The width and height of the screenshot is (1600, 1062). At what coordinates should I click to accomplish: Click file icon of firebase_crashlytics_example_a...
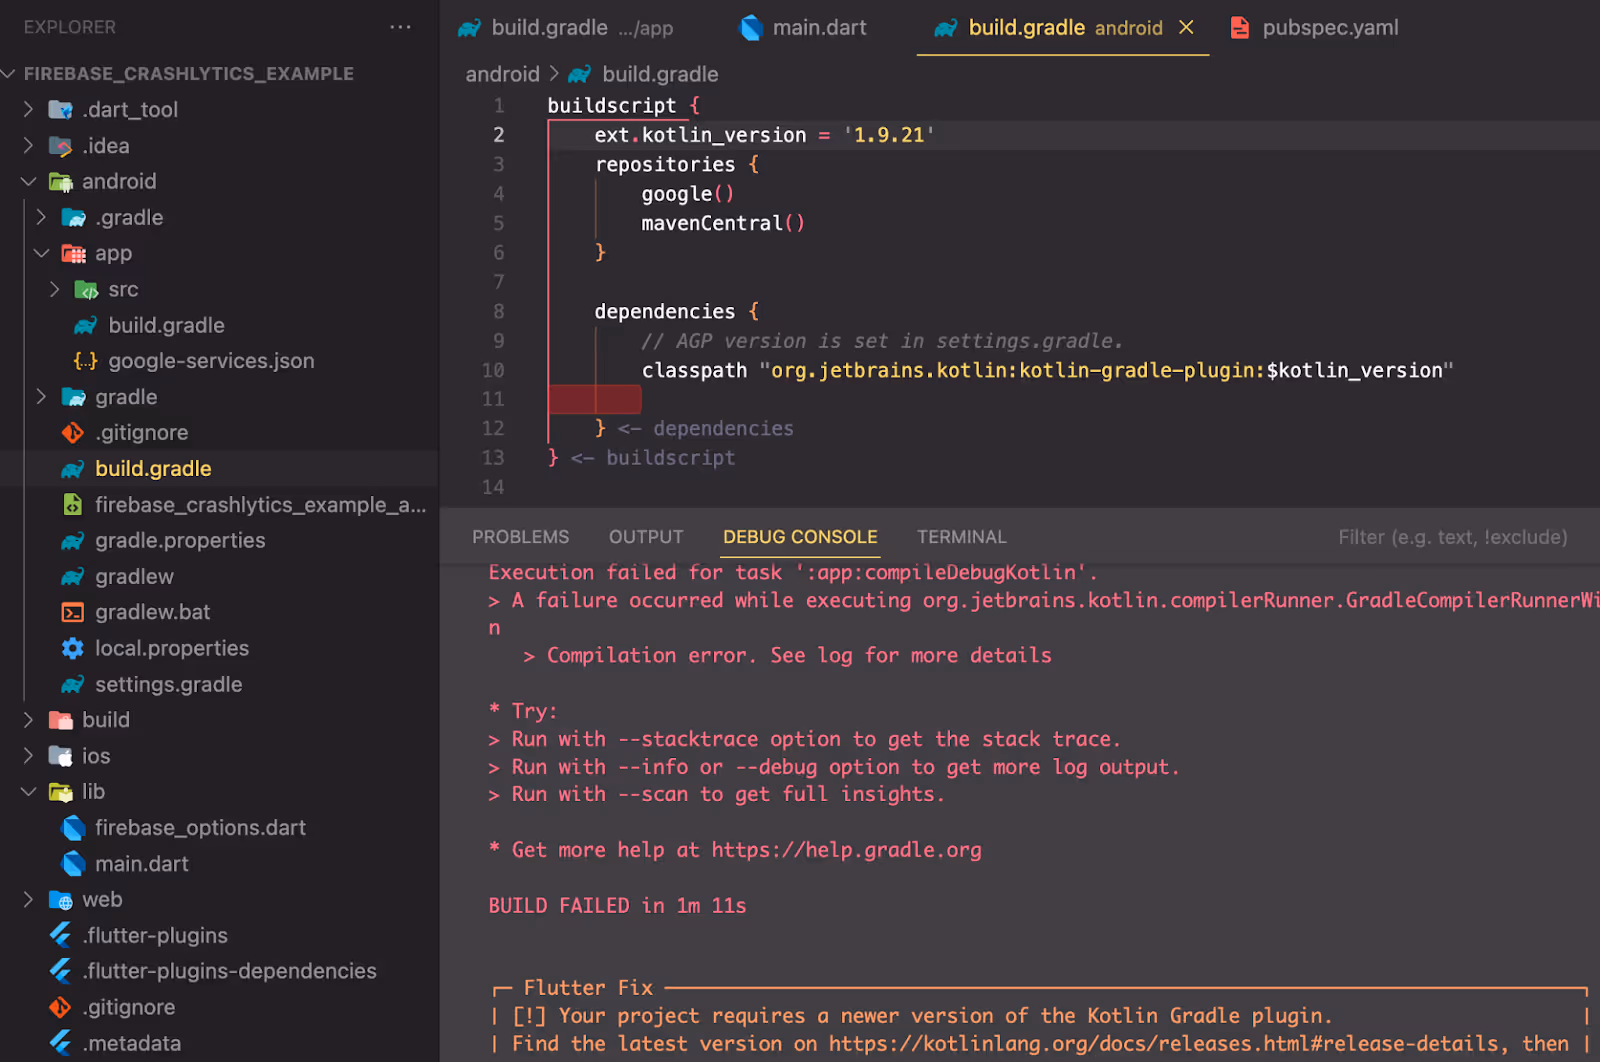[x=73, y=505]
